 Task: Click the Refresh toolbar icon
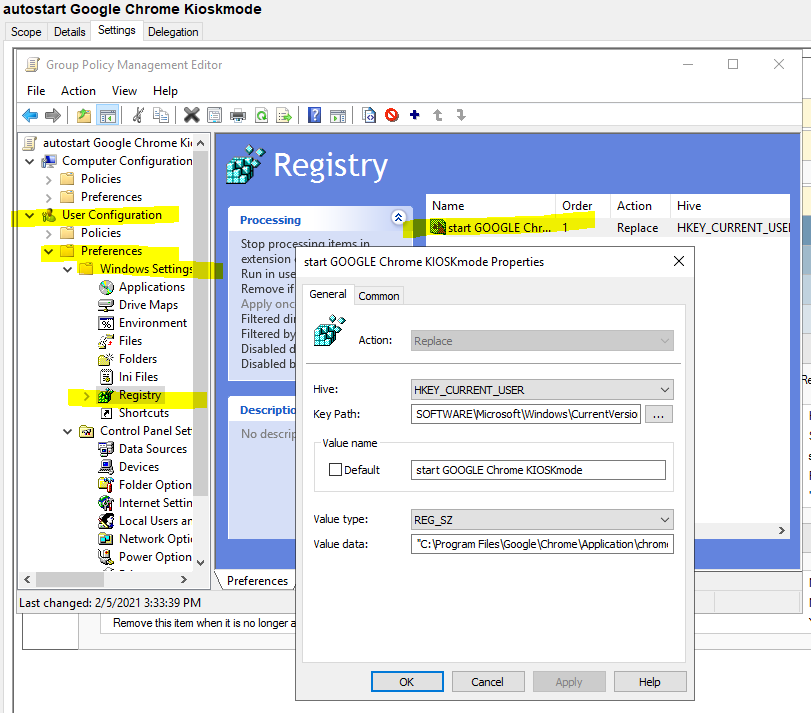(262, 115)
